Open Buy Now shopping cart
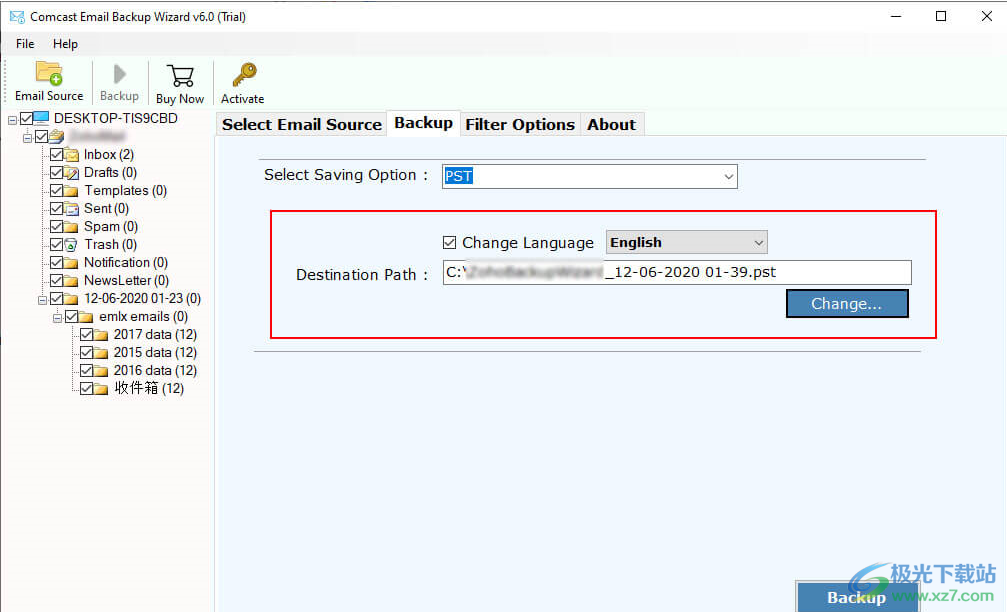The width and height of the screenshot is (1007, 612). pyautogui.click(x=180, y=76)
